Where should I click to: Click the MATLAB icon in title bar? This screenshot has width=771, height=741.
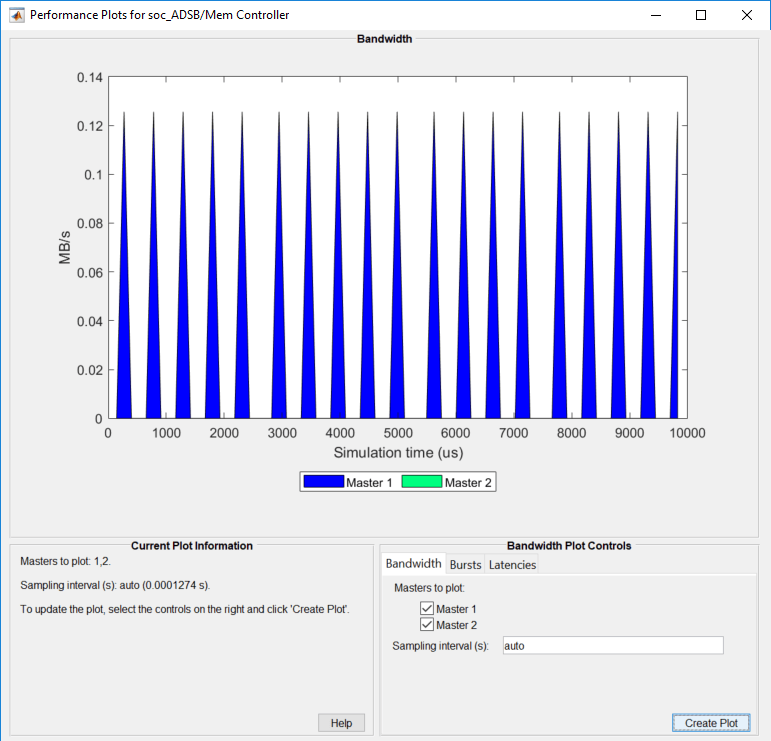tap(17, 15)
